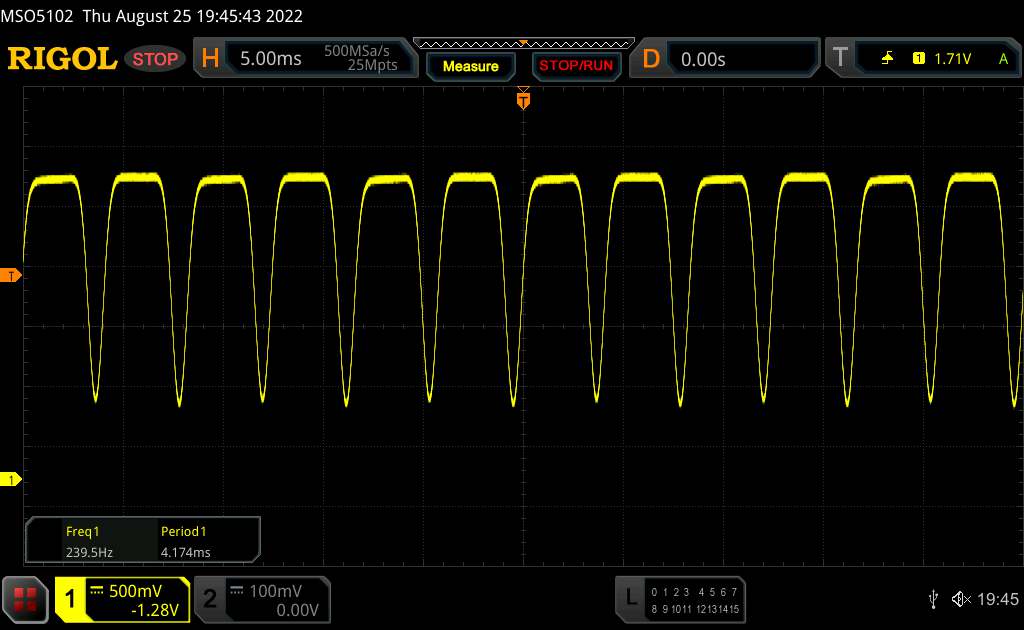
Task: Open sample rate 500MSa/s readout
Action: pyautogui.click(x=357, y=50)
